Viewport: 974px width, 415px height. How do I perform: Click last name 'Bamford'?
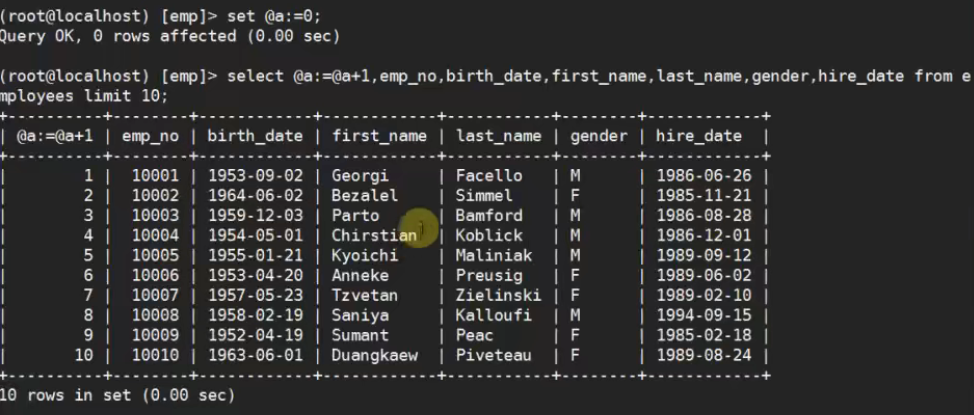pyautogui.click(x=489, y=216)
